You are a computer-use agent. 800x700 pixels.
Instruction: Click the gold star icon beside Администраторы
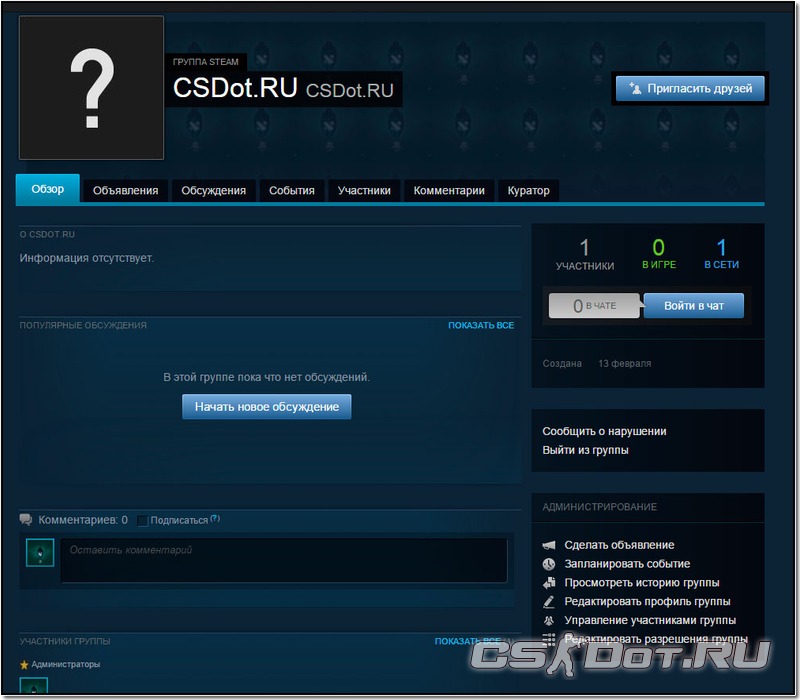(x=24, y=665)
